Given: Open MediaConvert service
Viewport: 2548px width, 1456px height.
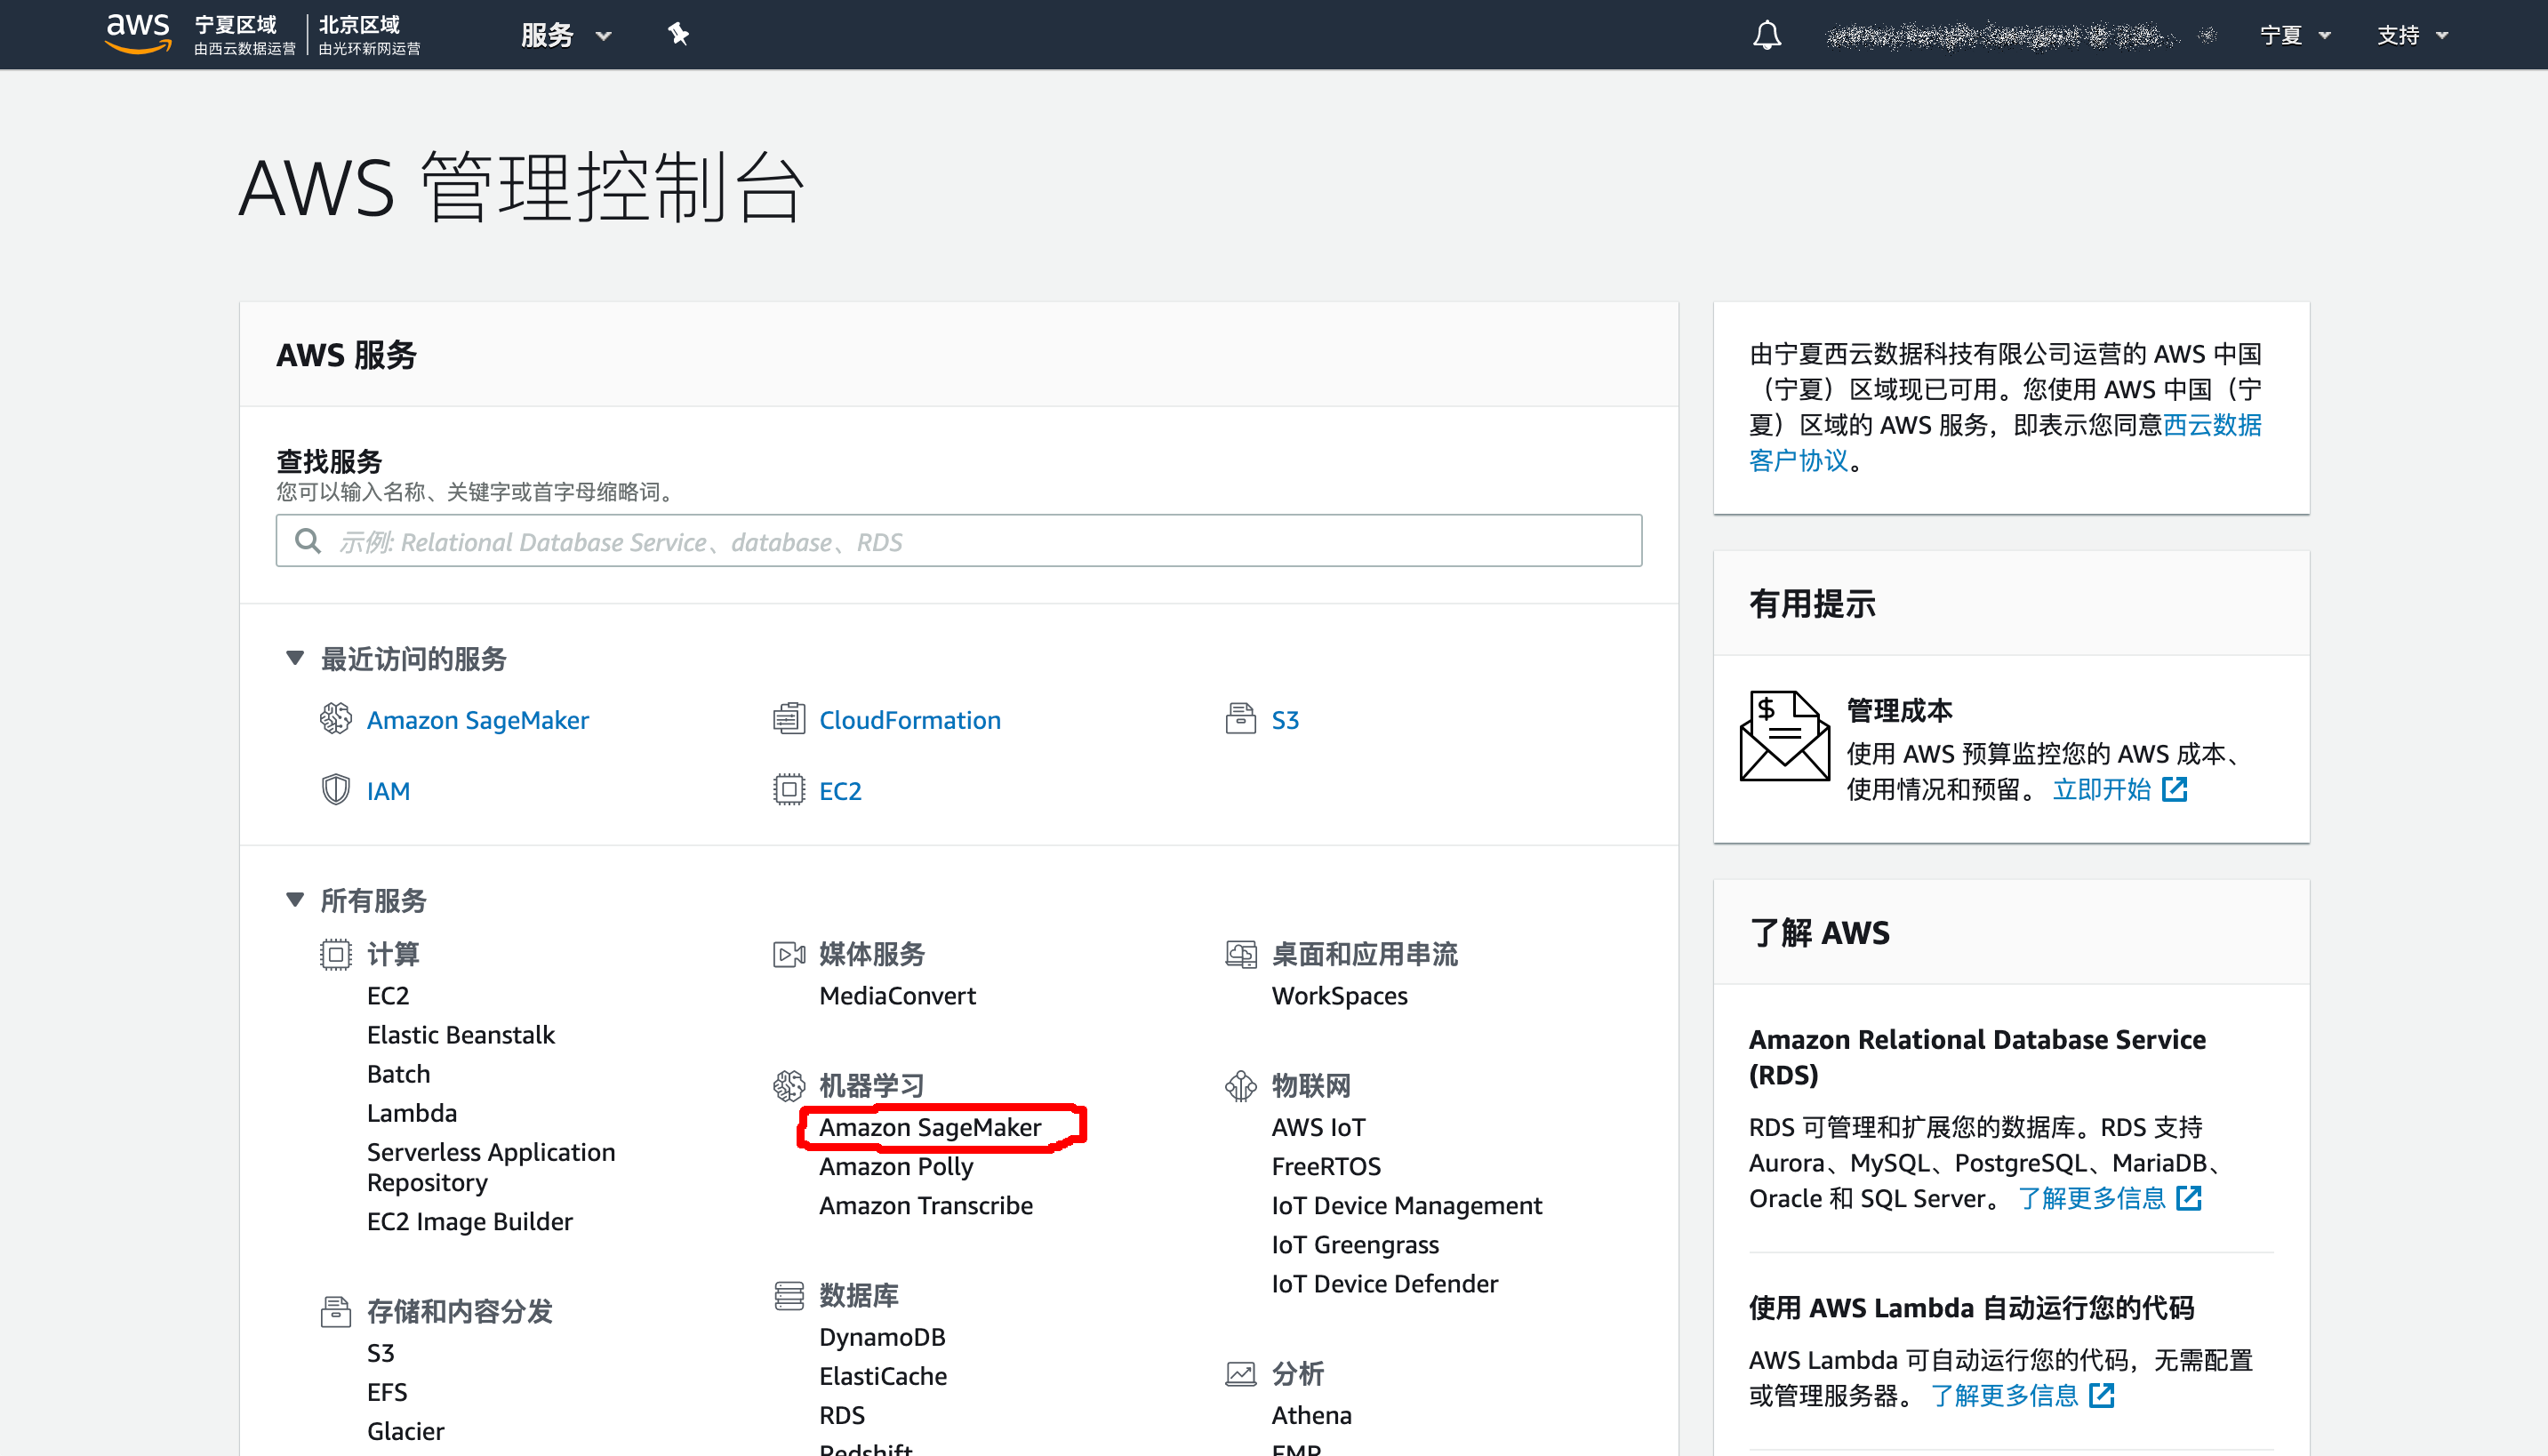Looking at the screenshot, I should (x=898, y=996).
